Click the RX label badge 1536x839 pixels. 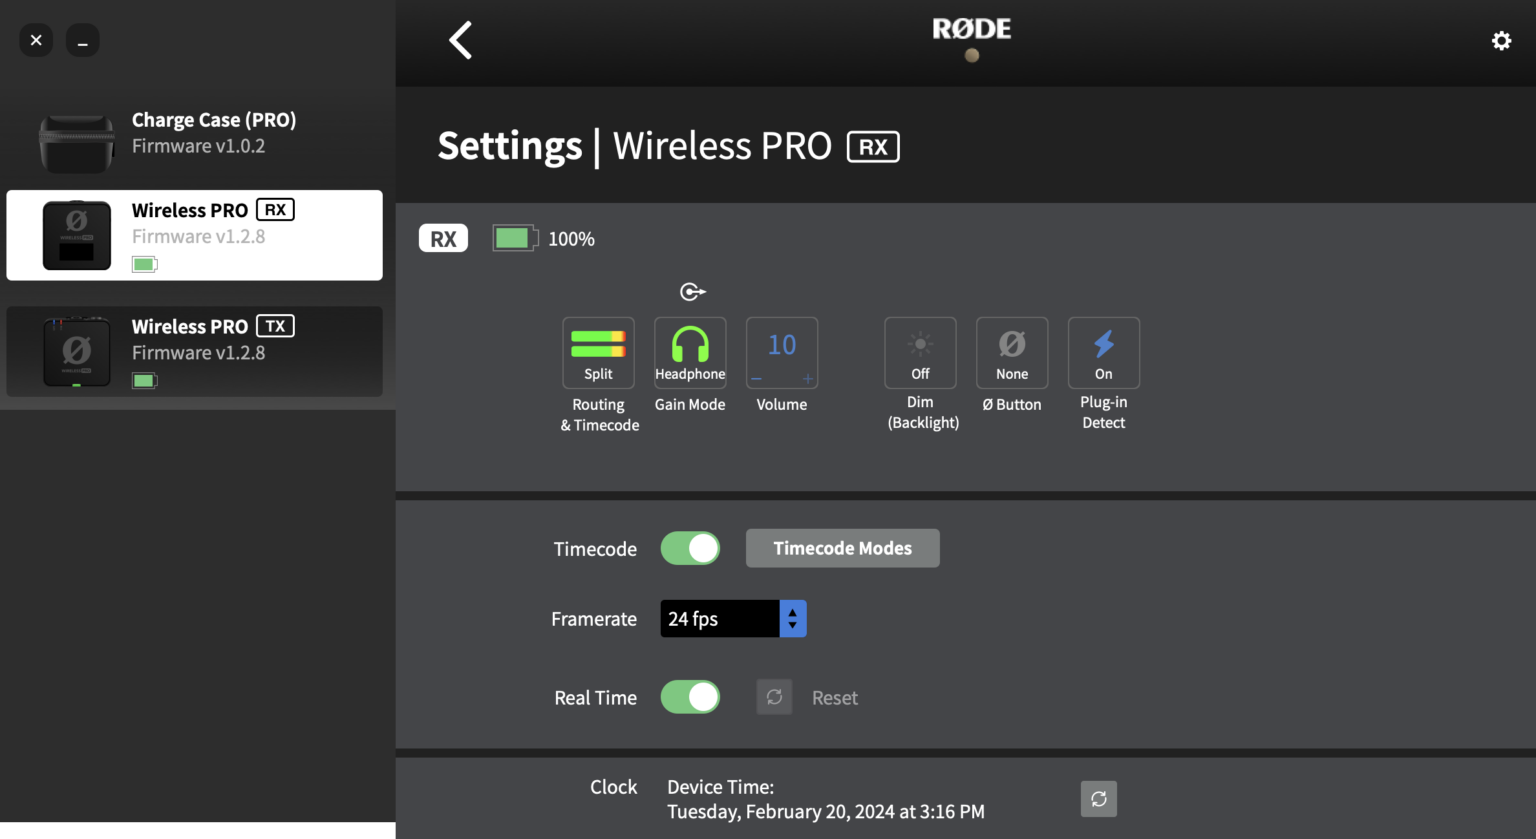point(443,238)
